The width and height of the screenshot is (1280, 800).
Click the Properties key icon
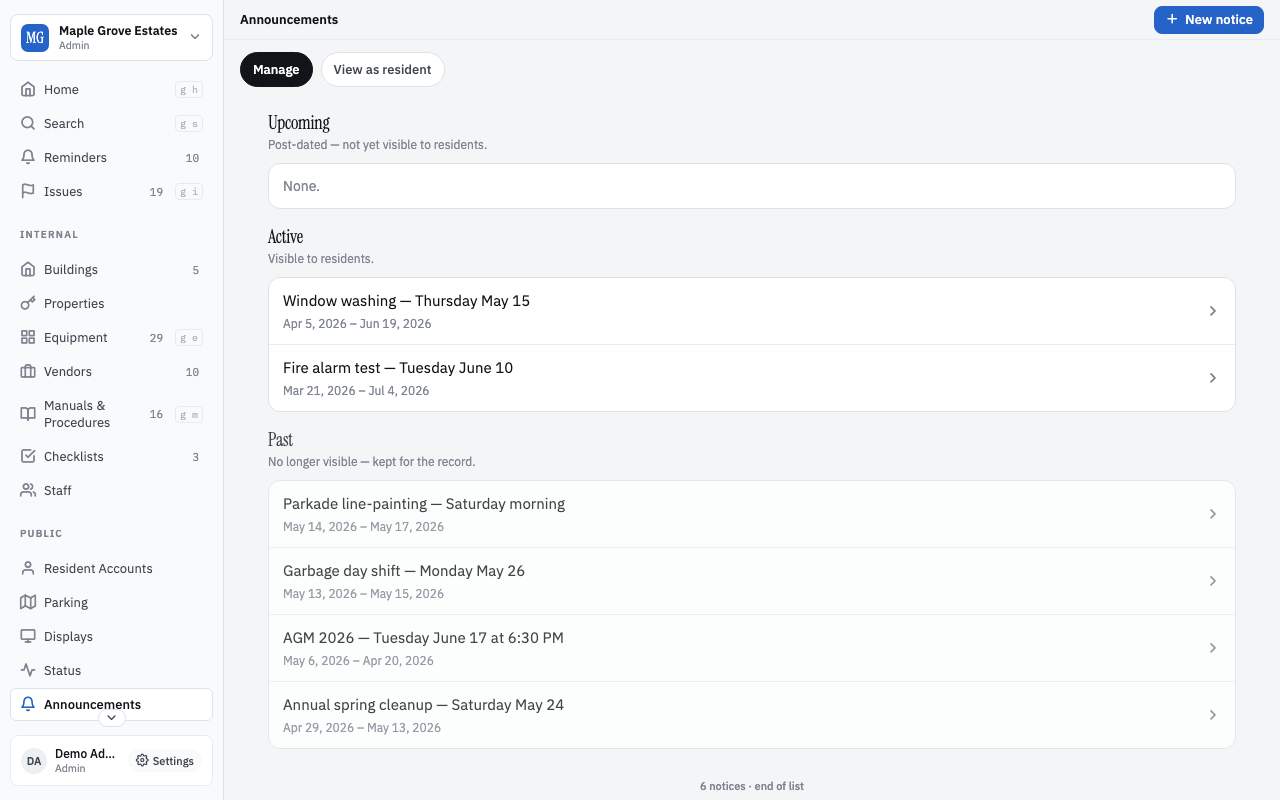(x=28, y=303)
